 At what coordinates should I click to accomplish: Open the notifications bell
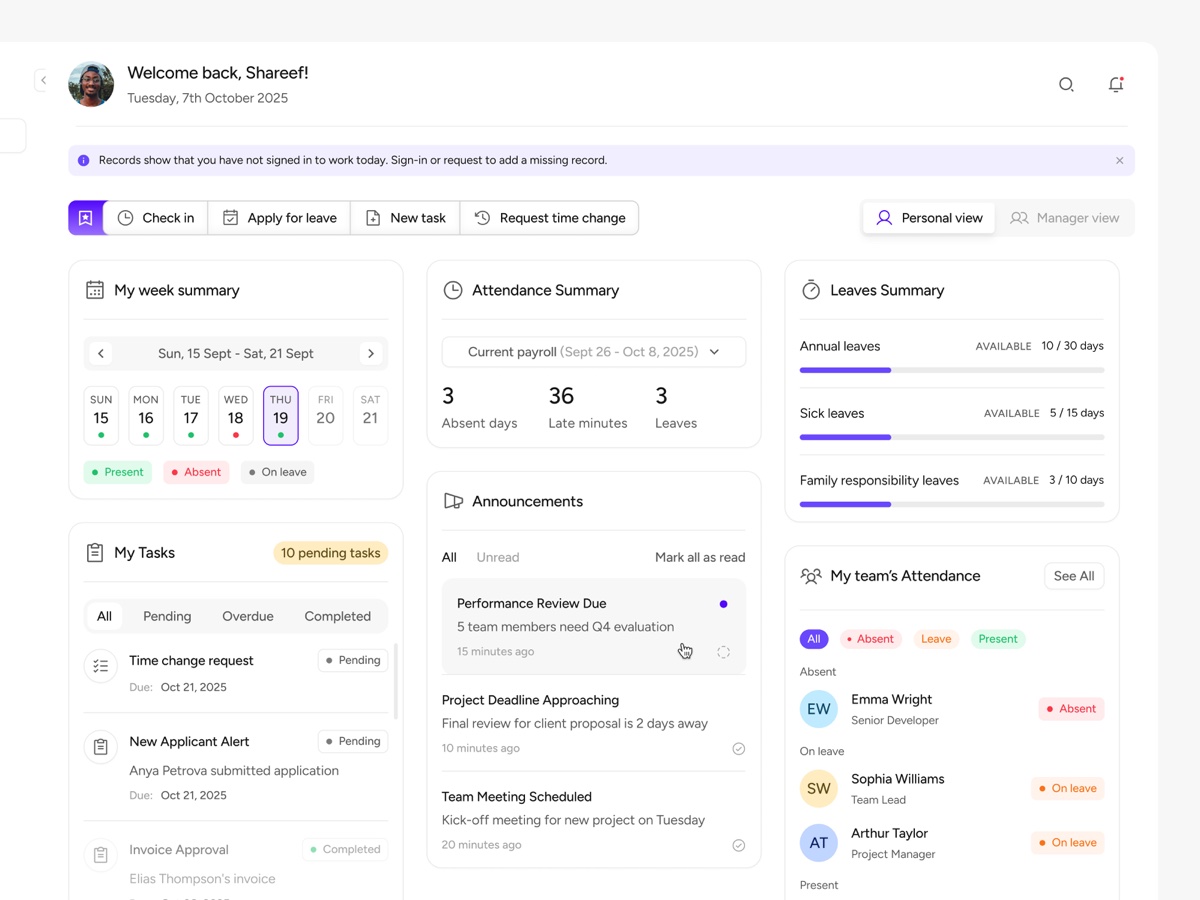point(1116,85)
